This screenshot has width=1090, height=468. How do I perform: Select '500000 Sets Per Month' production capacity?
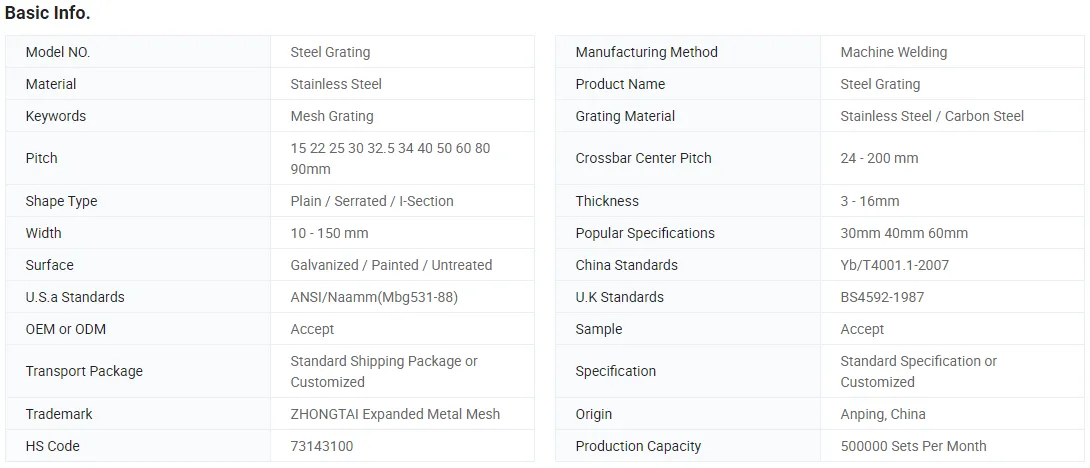point(913,446)
